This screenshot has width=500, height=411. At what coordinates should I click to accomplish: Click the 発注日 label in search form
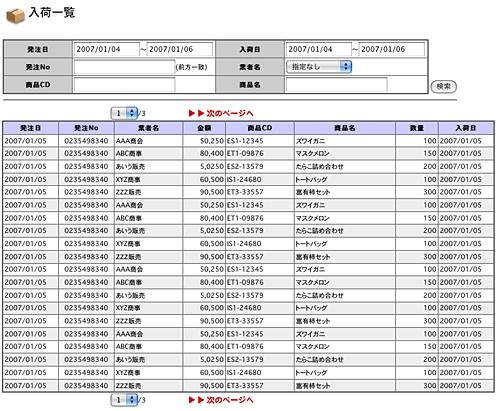(x=38, y=49)
